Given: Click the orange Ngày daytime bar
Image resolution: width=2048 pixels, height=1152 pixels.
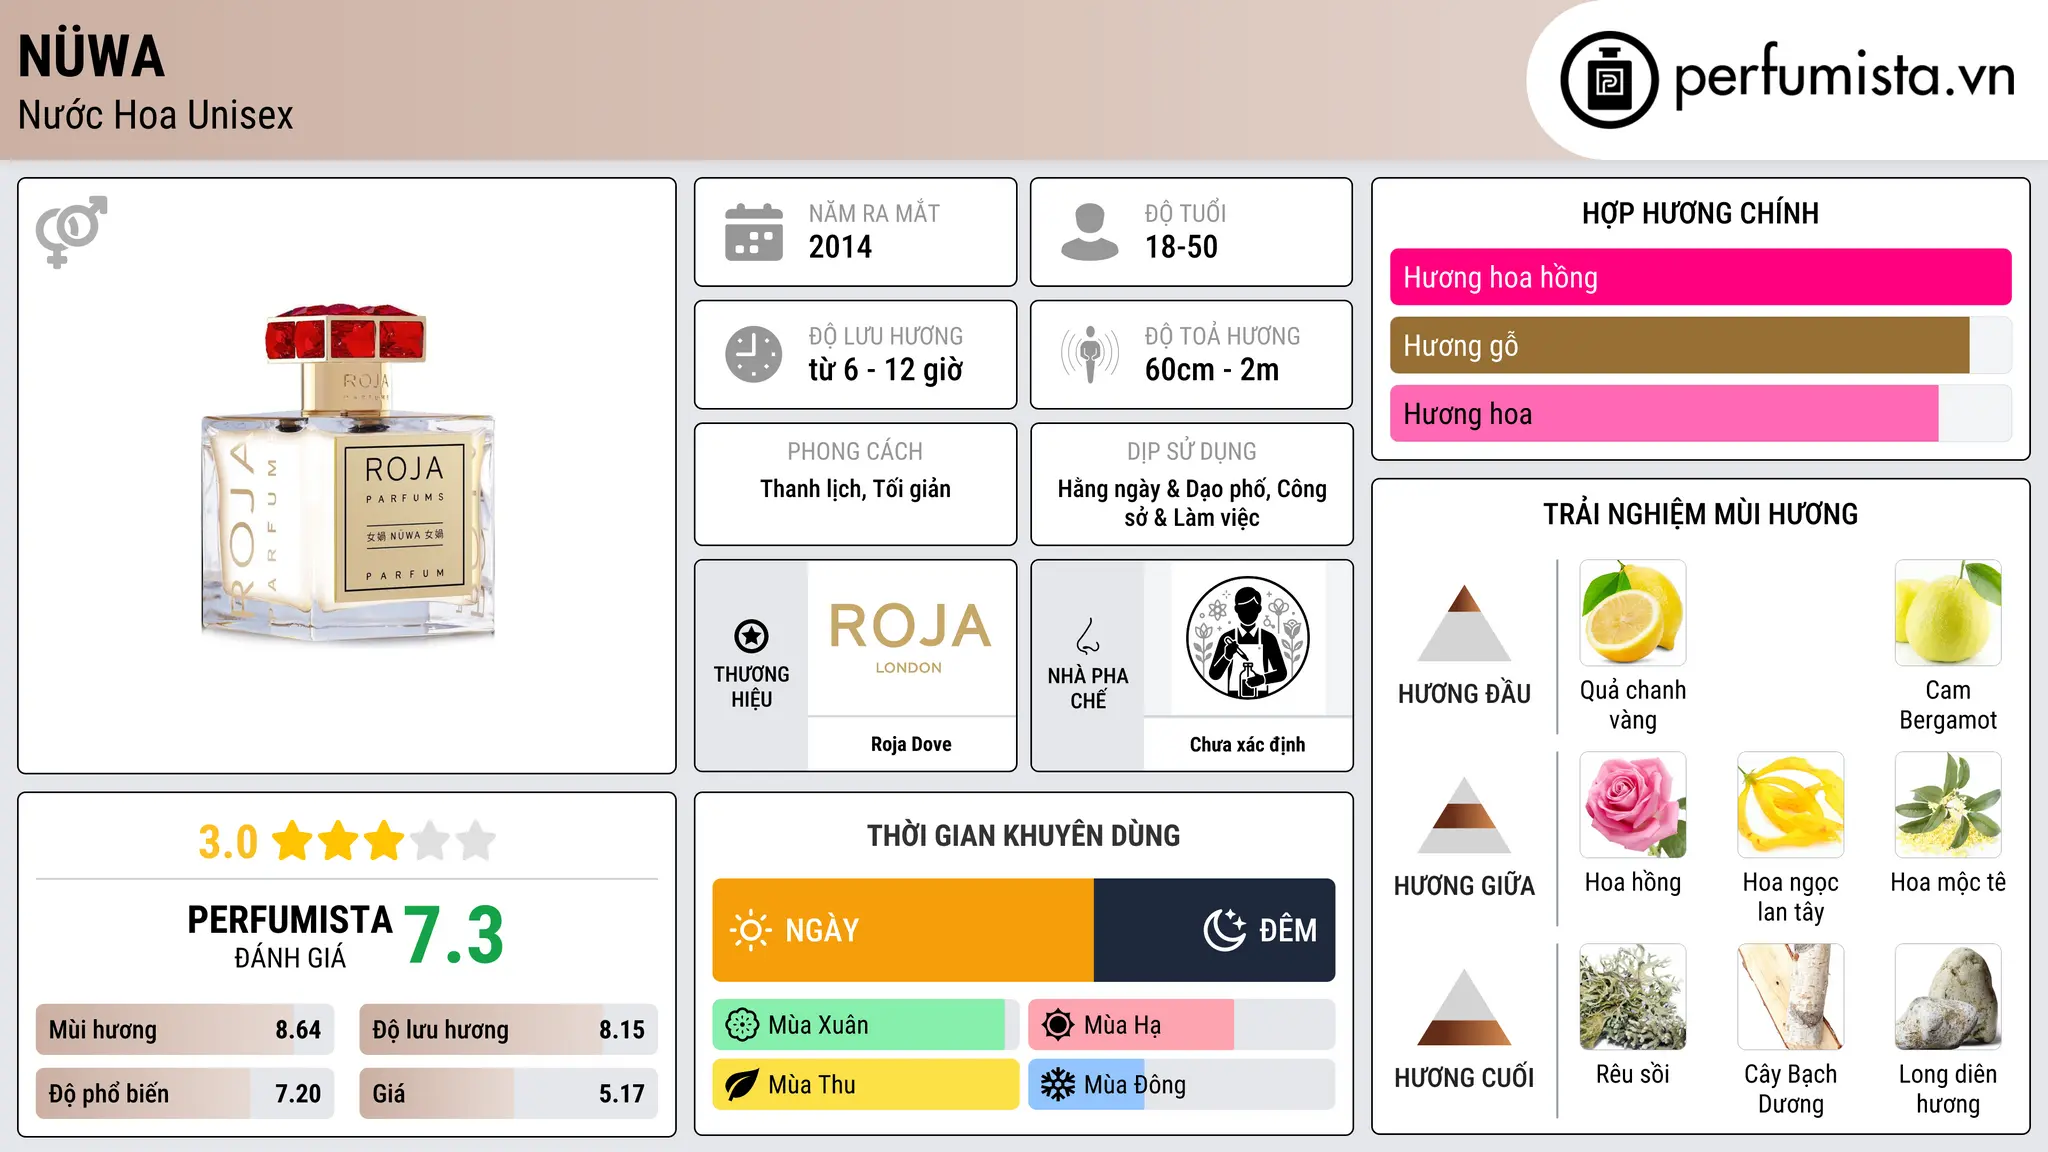Looking at the screenshot, I should tap(903, 930).
